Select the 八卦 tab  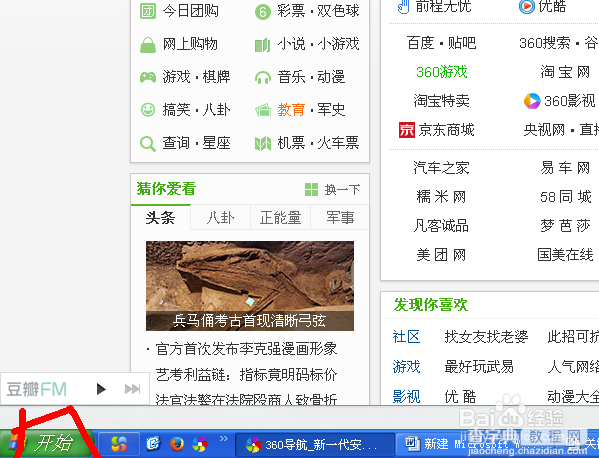pos(220,217)
